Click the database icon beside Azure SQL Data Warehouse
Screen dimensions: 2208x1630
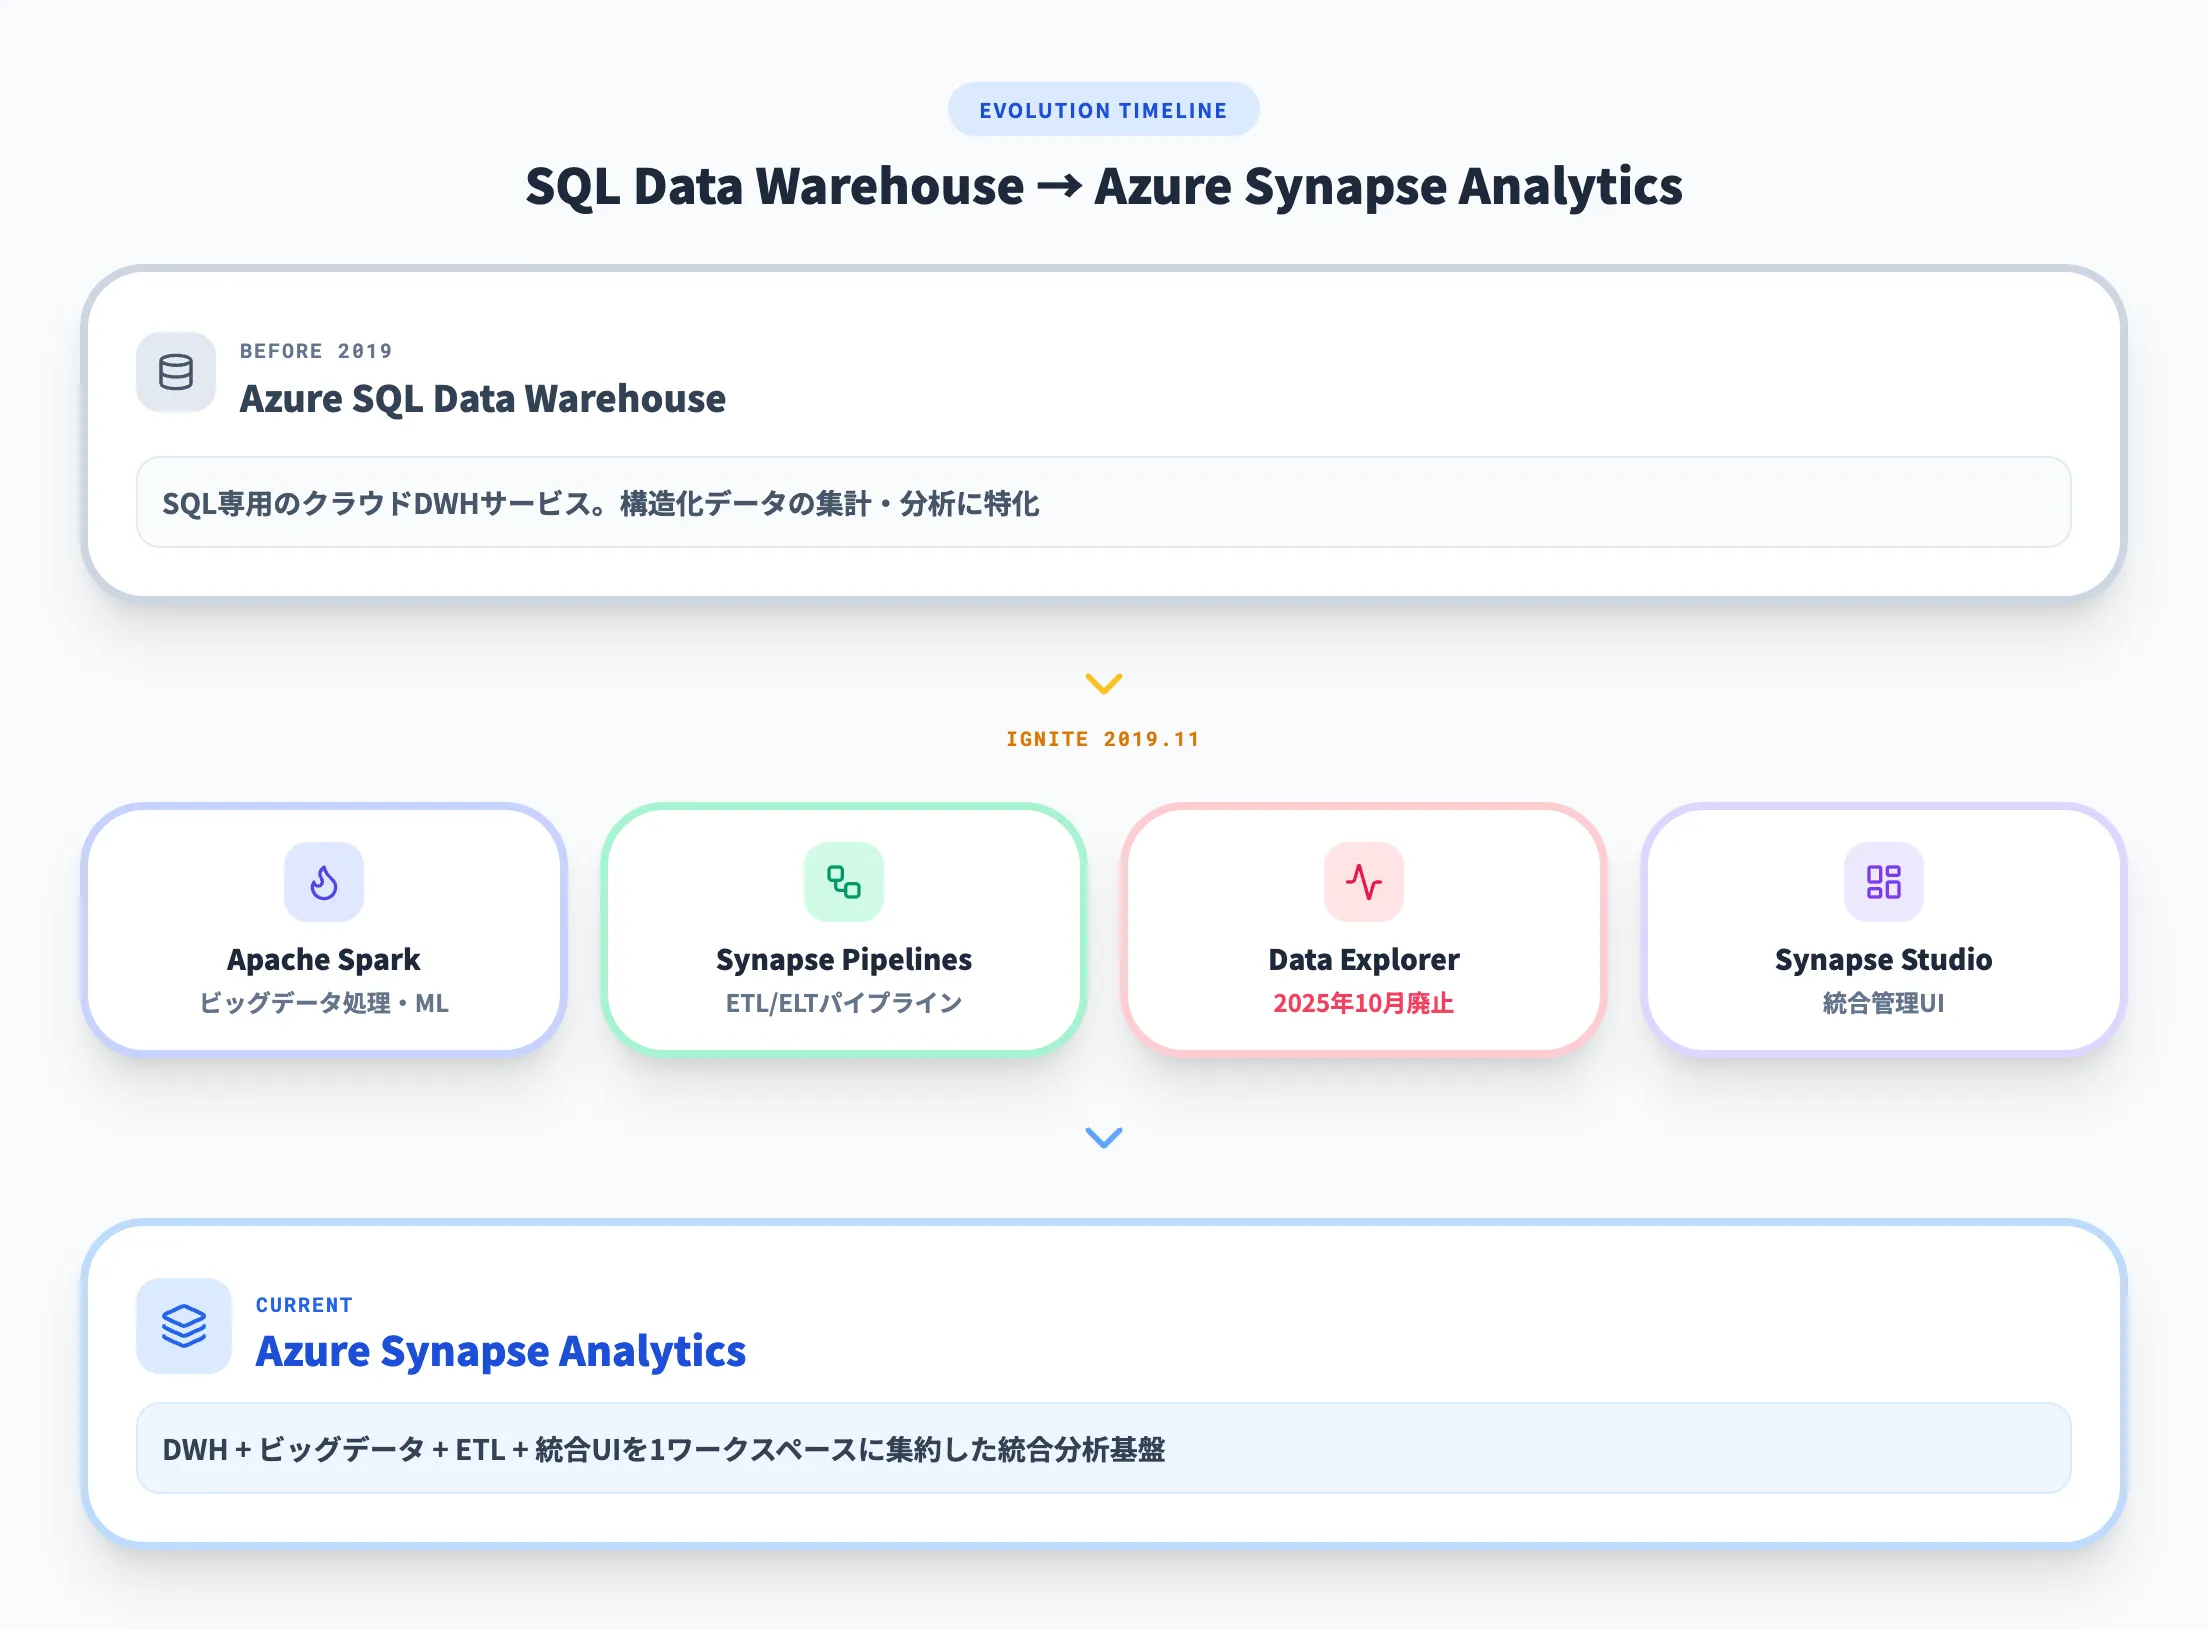pos(176,372)
